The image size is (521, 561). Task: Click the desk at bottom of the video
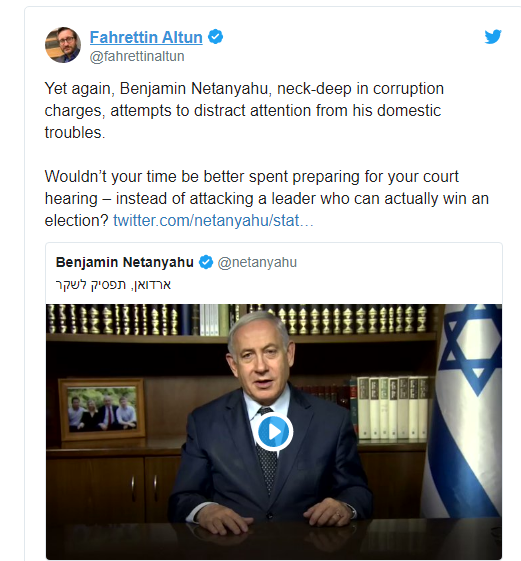pyautogui.click(x=274, y=538)
